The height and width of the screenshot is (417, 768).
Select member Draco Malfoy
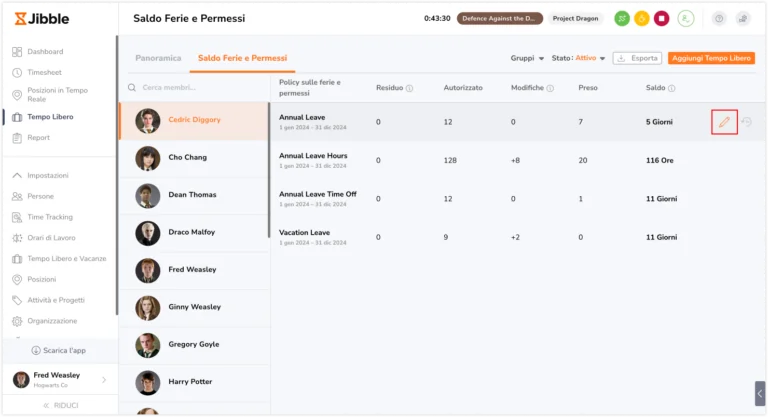click(194, 233)
